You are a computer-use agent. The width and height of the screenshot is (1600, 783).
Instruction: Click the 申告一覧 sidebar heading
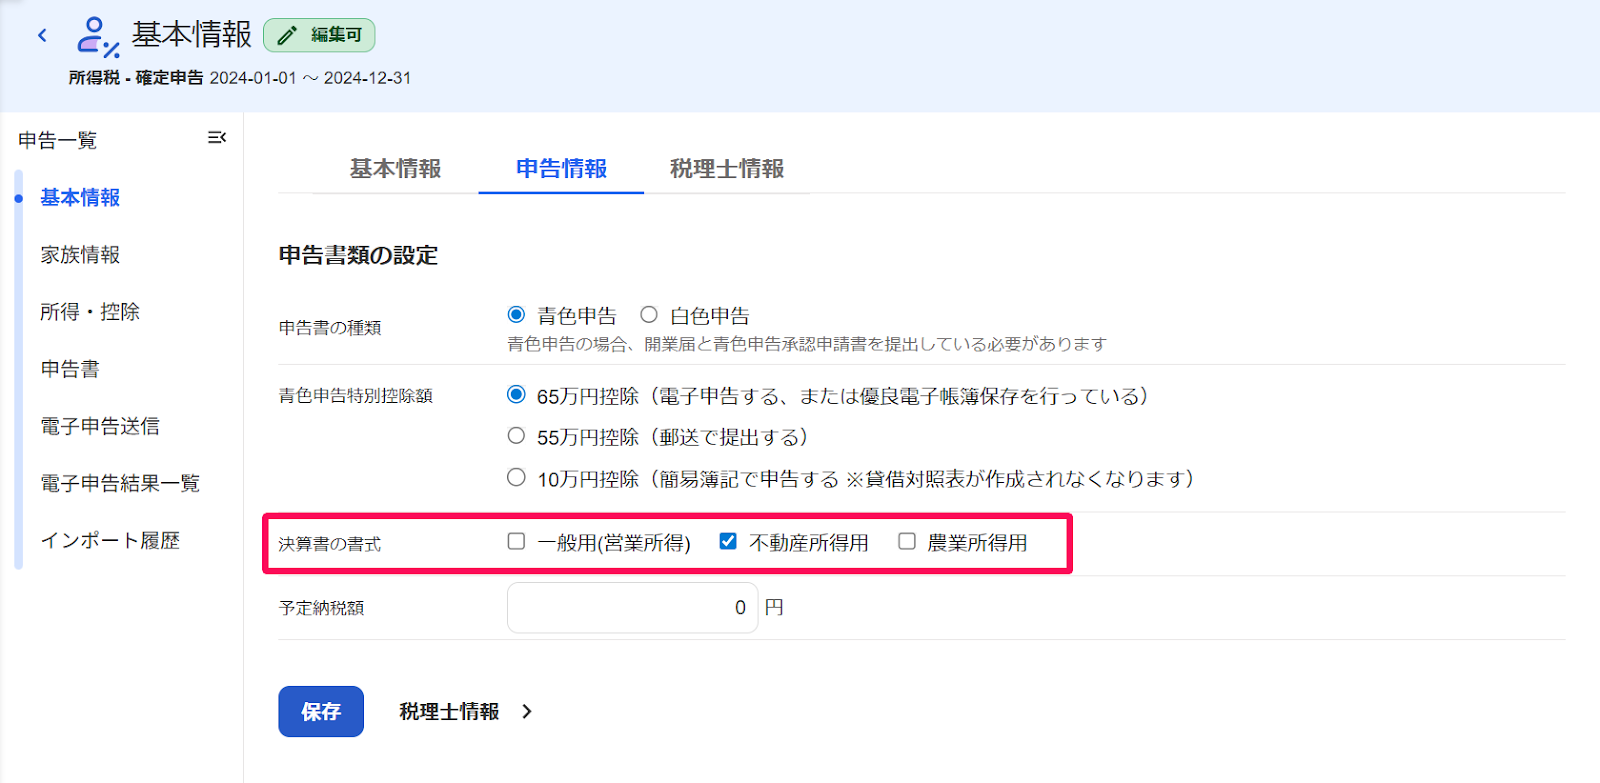pos(58,140)
